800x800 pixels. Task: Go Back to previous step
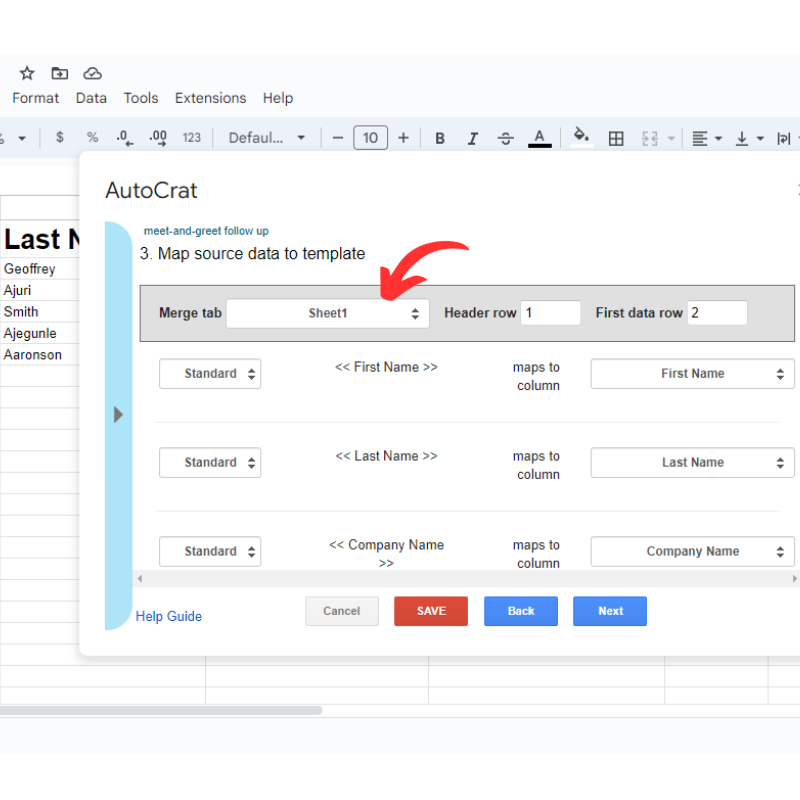point(521,611)
